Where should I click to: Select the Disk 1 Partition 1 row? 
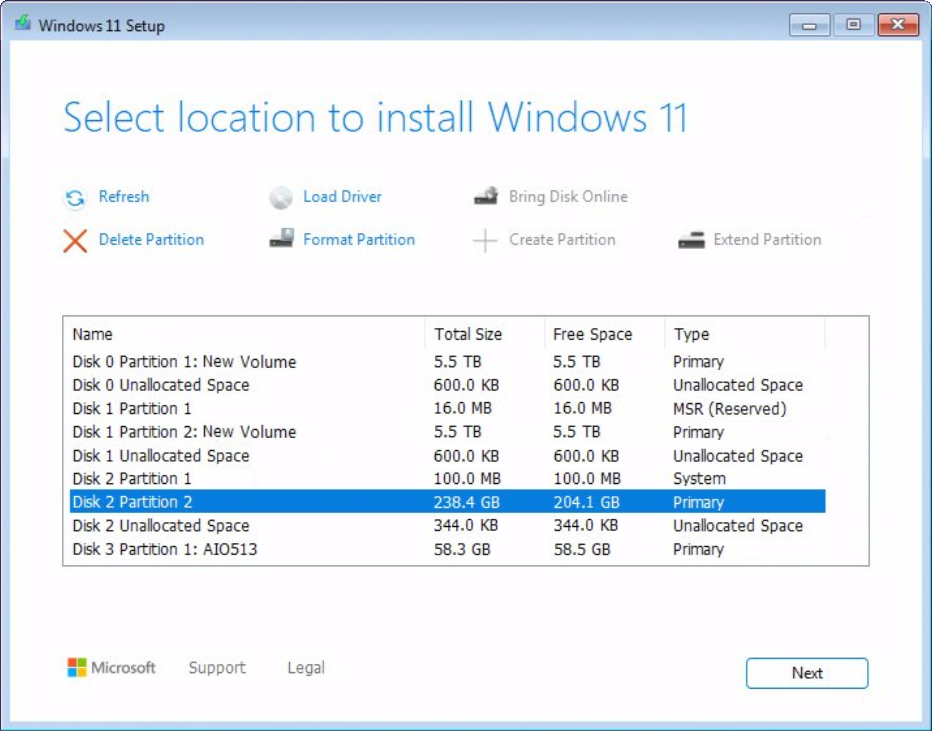(448, 408)
